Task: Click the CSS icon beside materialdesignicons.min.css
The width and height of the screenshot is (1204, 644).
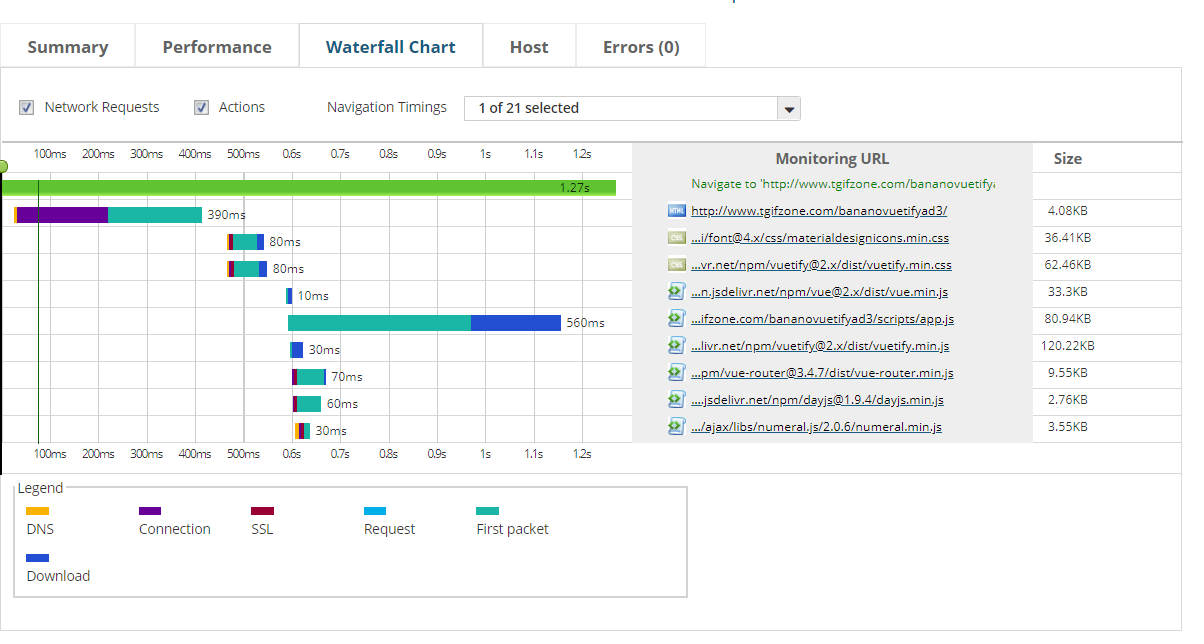Action: [x=677, y=238]
